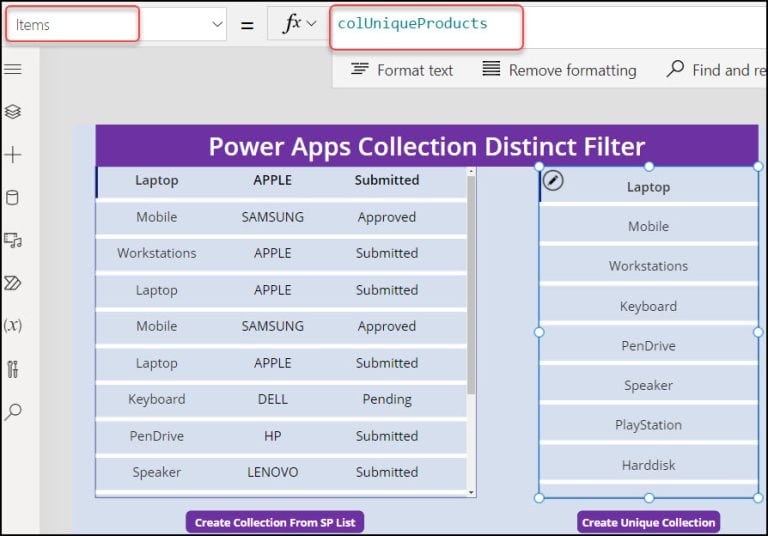Open the Advanced tools icon
The width and height of the screenshot is (768, 536).
(13, 368)
